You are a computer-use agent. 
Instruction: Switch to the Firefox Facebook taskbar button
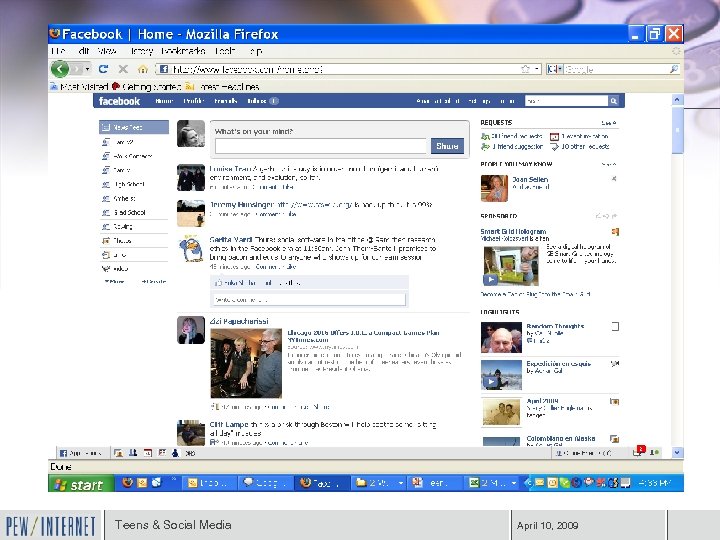pyautogui.click(x=322, y=483)
